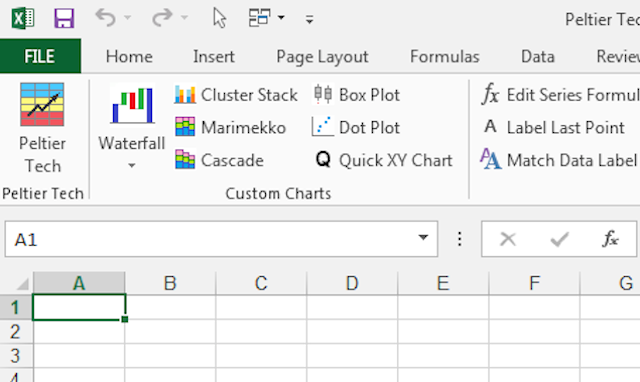Open the redo history dropdown arrow

(x=184, y=18)
